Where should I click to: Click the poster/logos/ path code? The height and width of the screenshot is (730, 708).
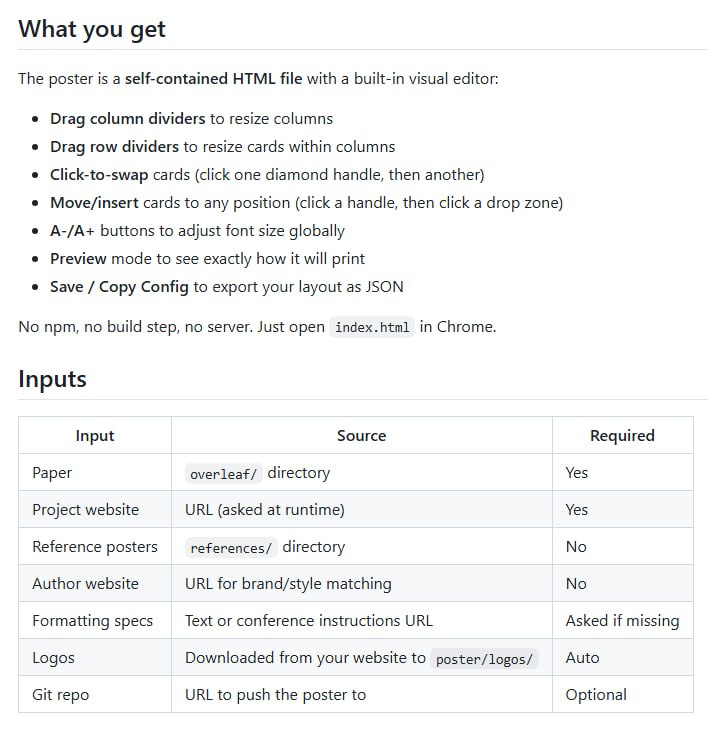coord(485,658)
